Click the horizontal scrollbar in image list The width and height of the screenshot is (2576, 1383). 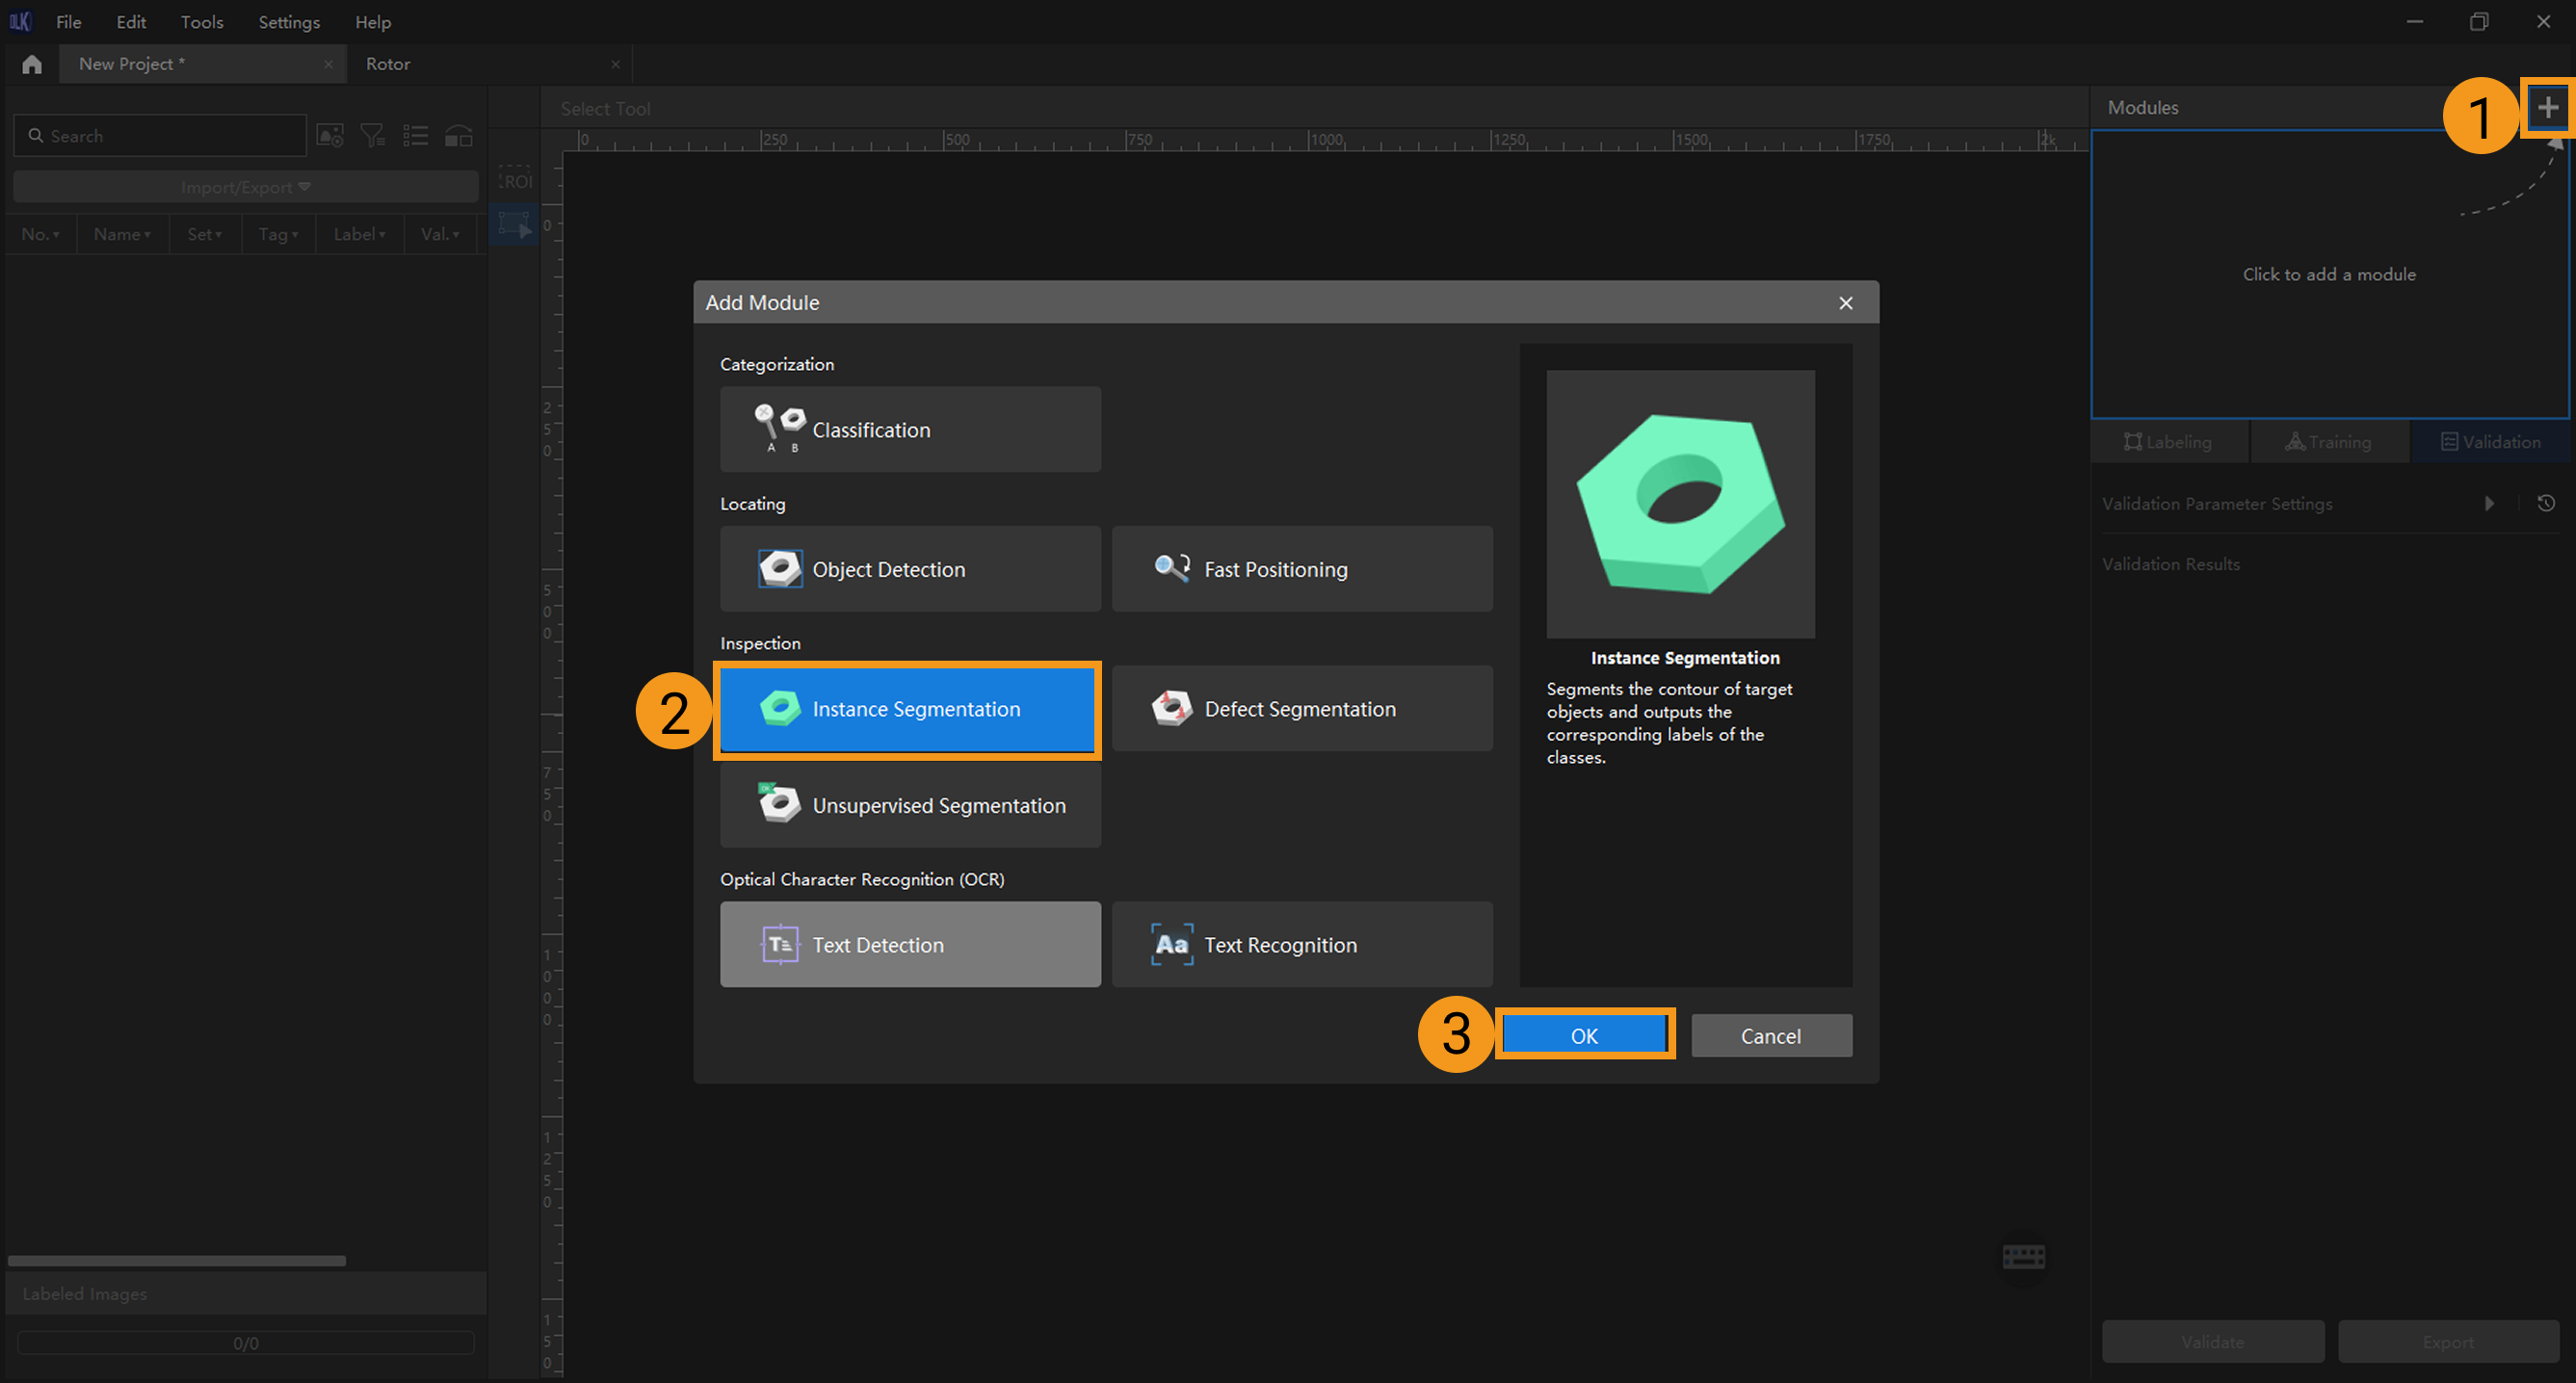(177, 1260)
